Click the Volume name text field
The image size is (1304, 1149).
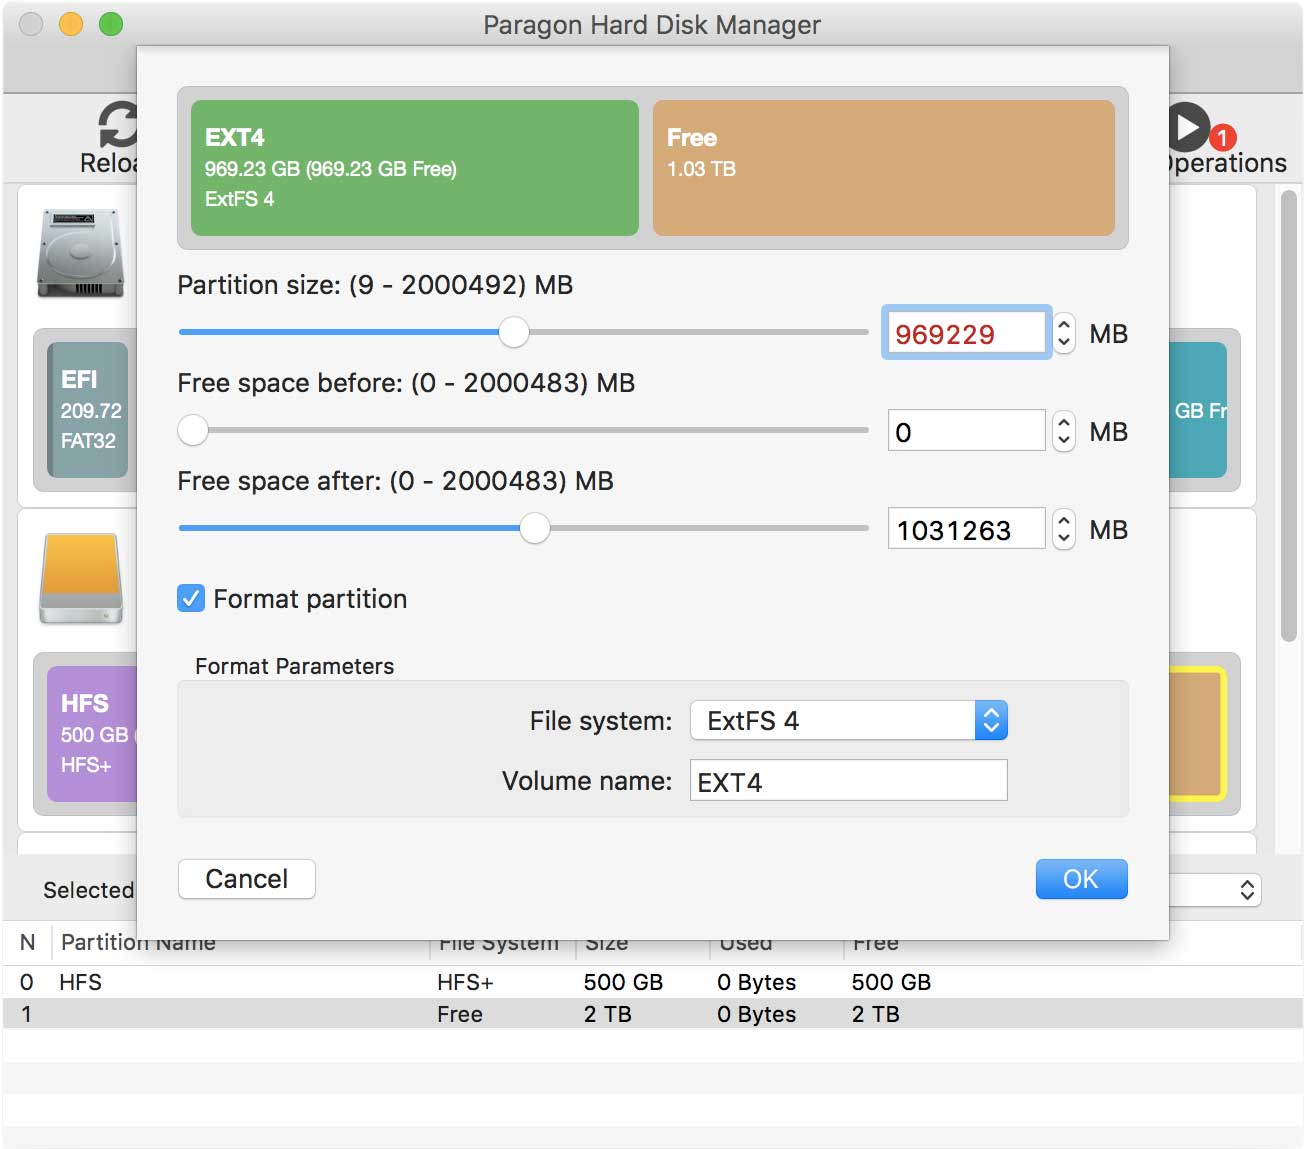848,780
